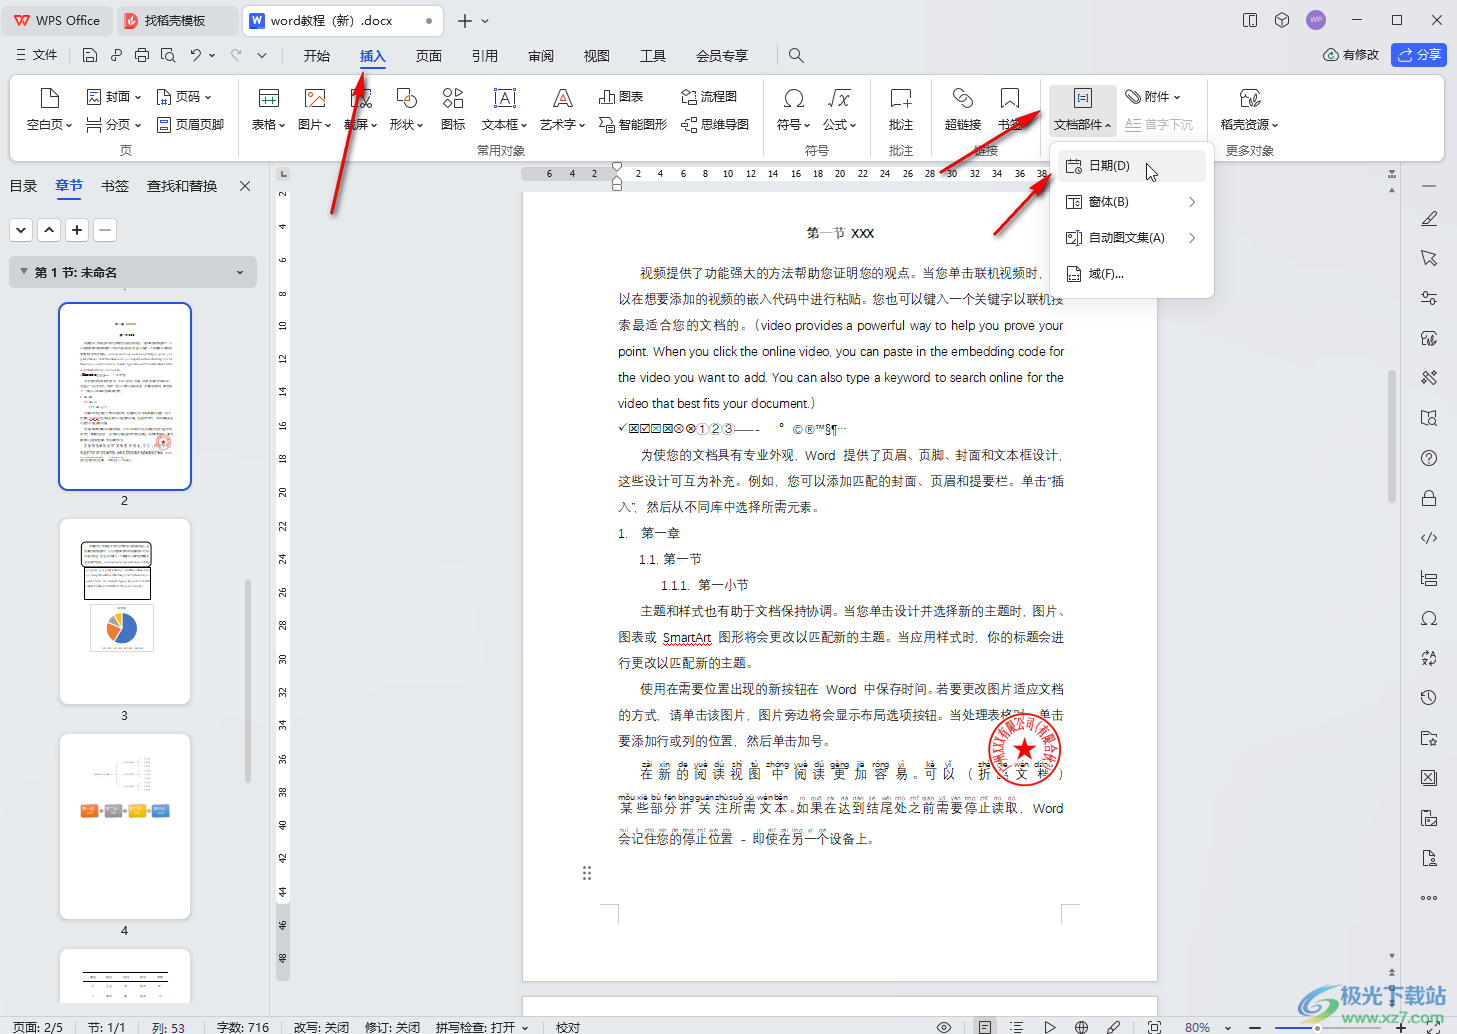Open the Flowchart (流程图) tool
1457x1034 pixels.
tap(708, 97)
